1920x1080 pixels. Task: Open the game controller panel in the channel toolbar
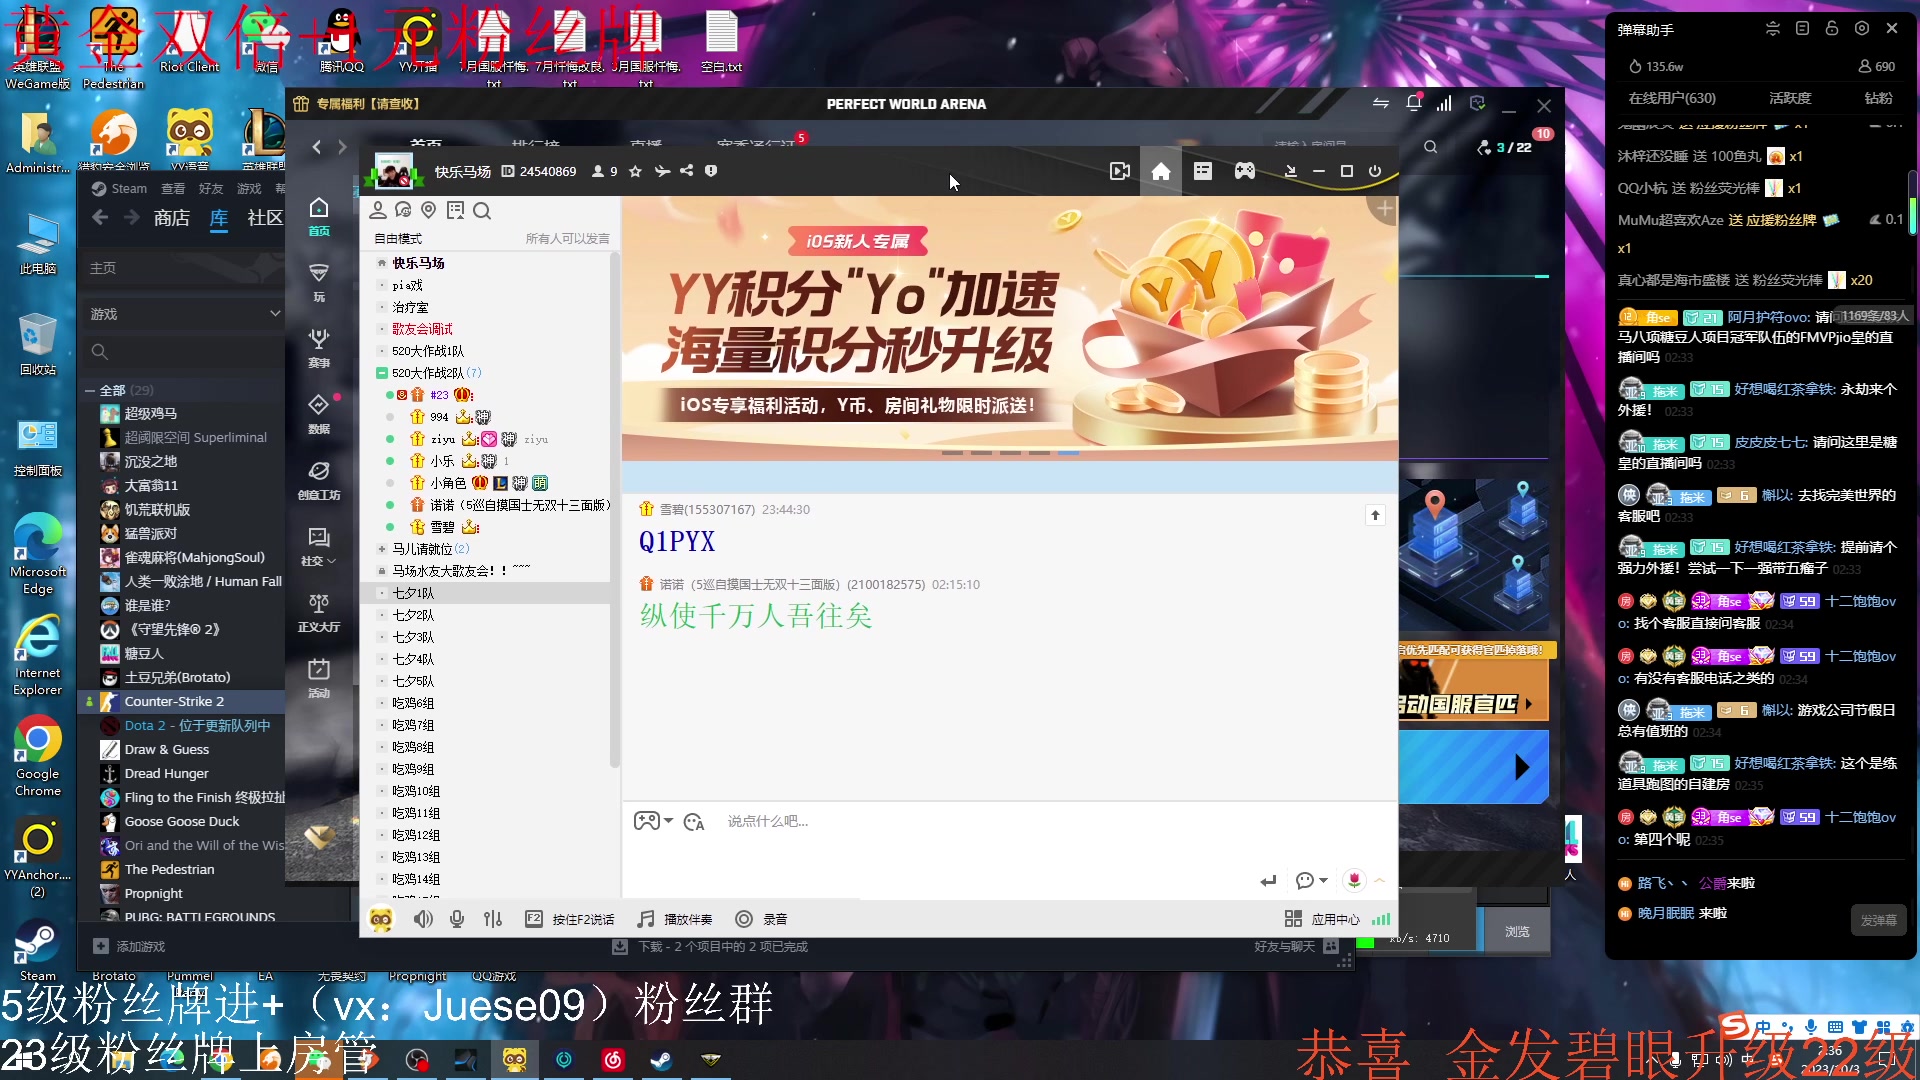[x=1244, y=171]
